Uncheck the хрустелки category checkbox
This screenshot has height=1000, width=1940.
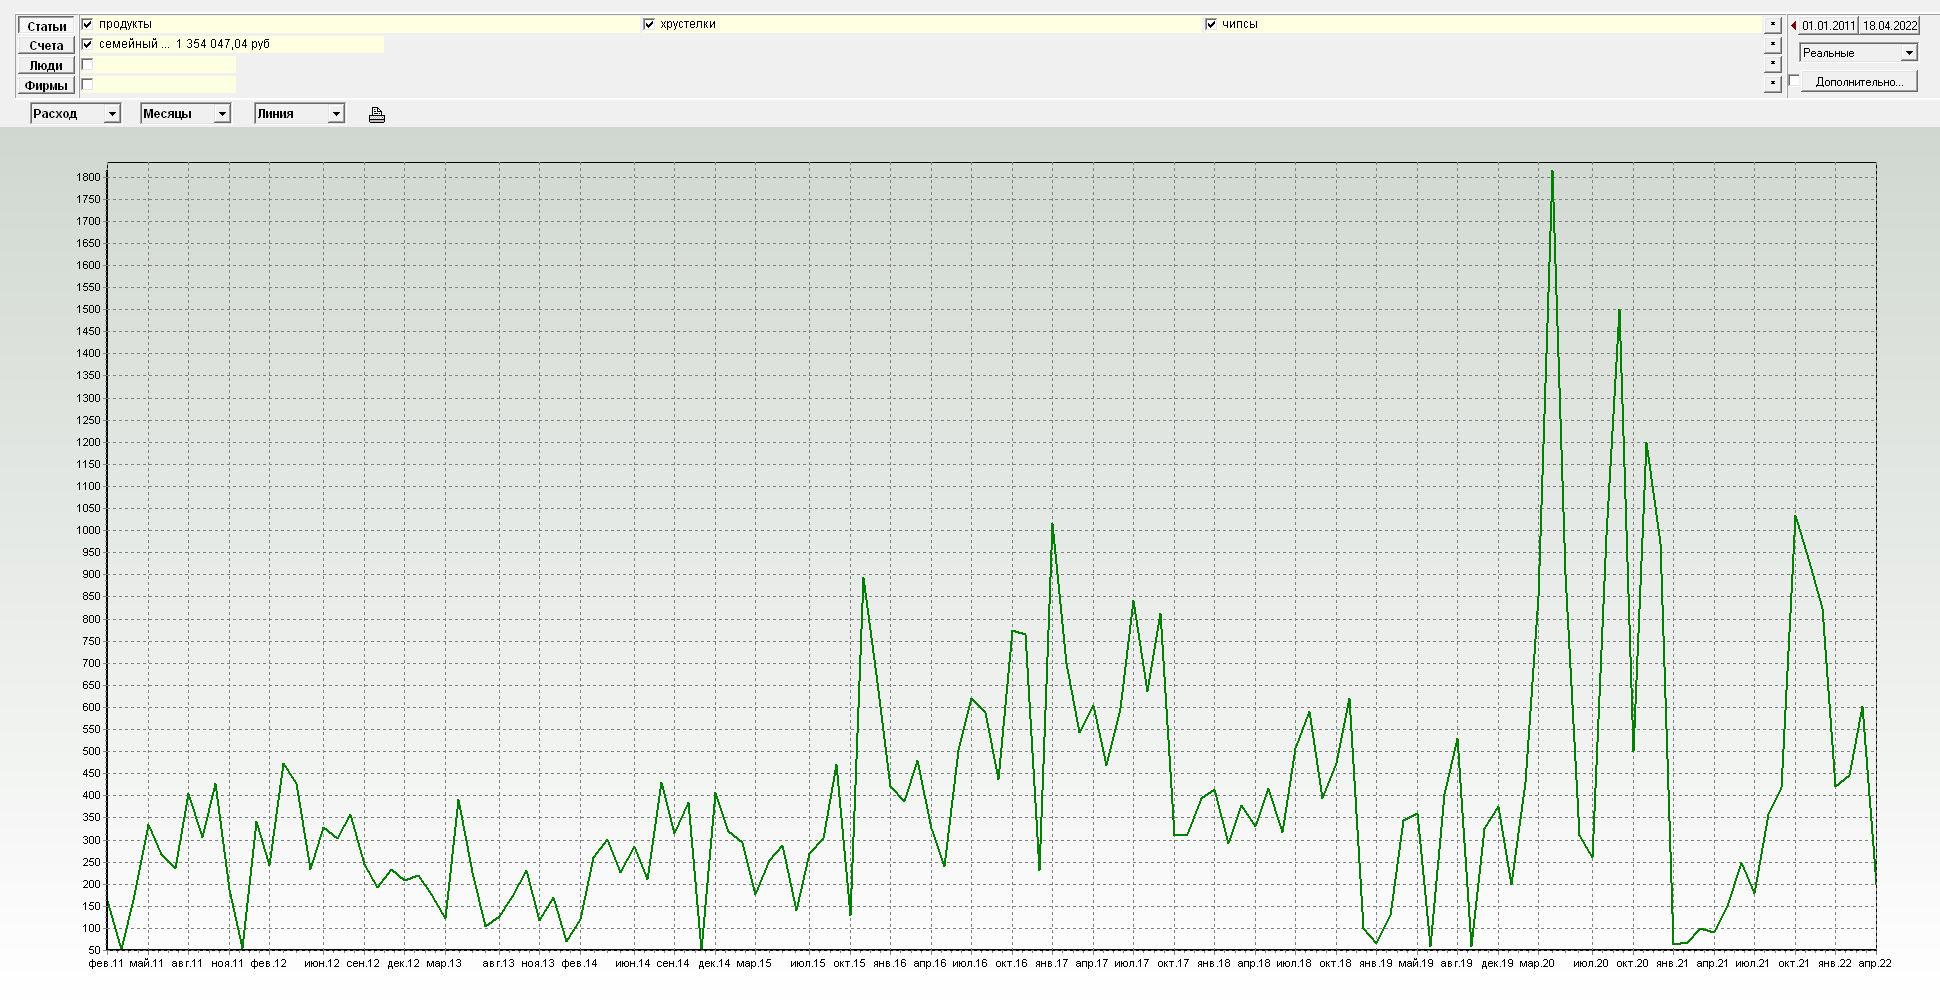coord(649,24)
